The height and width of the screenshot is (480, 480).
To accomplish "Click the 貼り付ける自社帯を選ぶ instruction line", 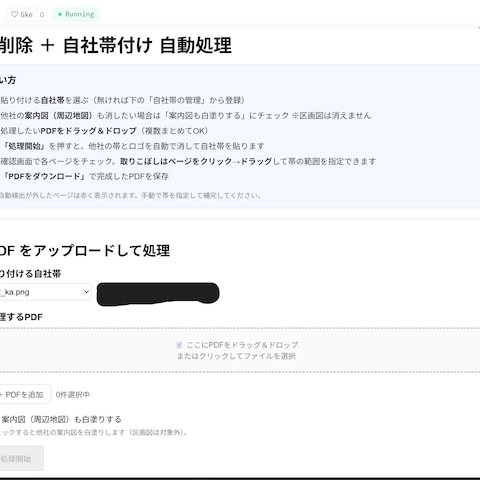I will pyautogui.click(x=123, y=100).
